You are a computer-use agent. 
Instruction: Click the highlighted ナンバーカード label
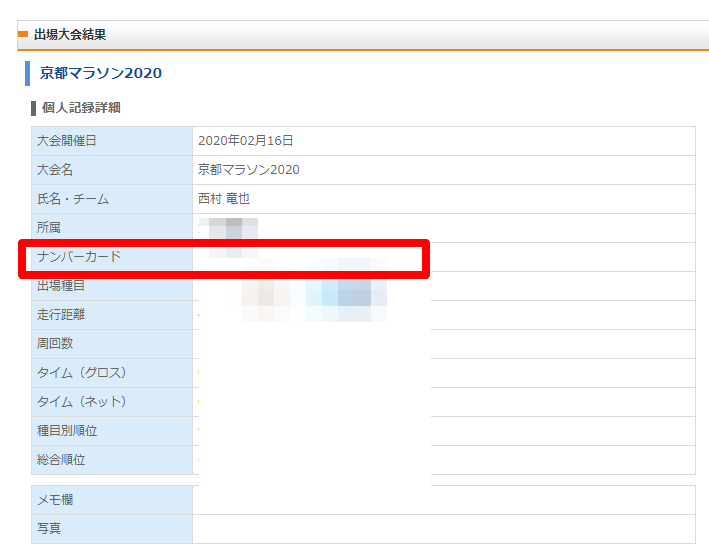79,257
